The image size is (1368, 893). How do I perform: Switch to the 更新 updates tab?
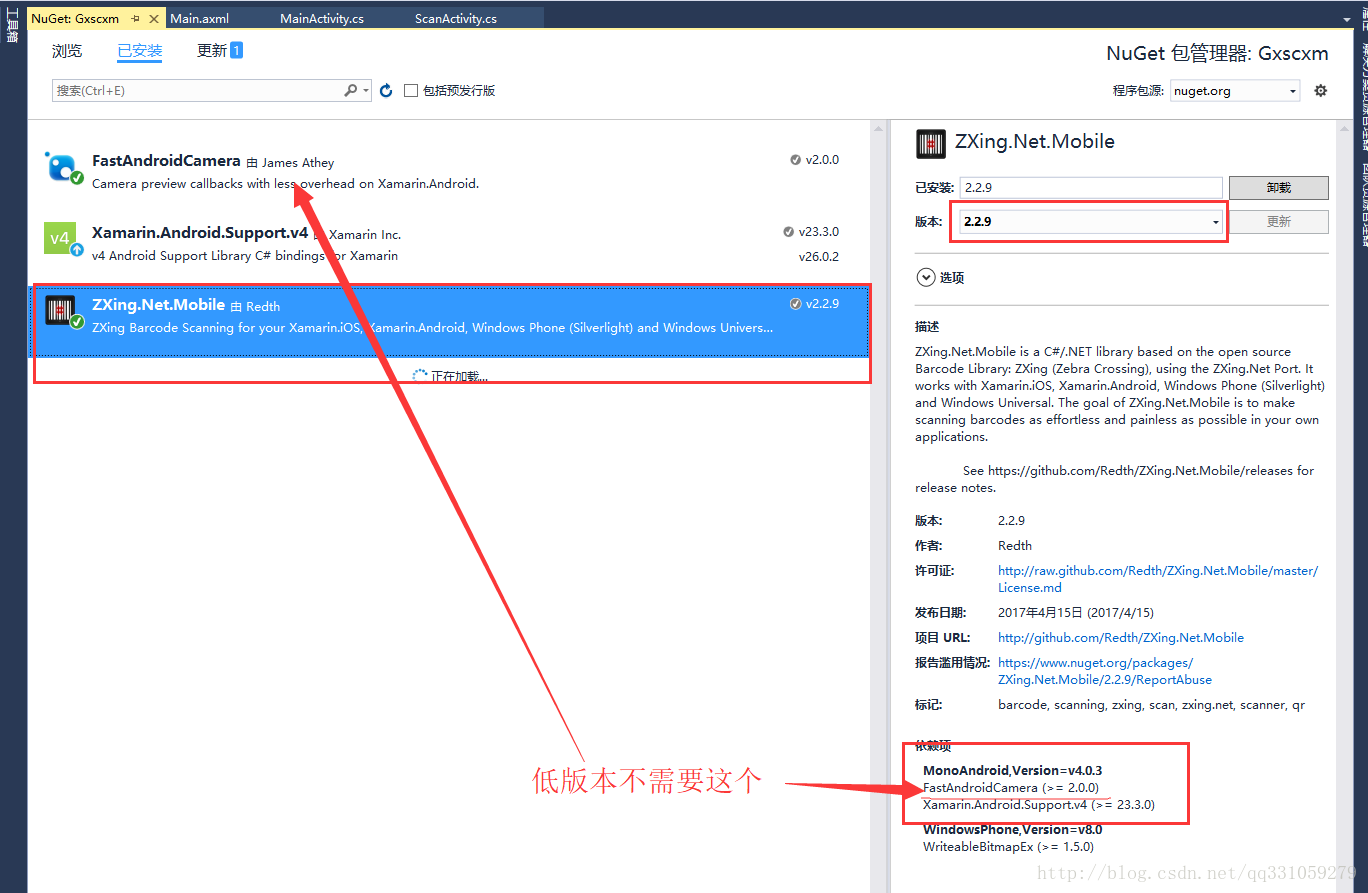(212, 51)
